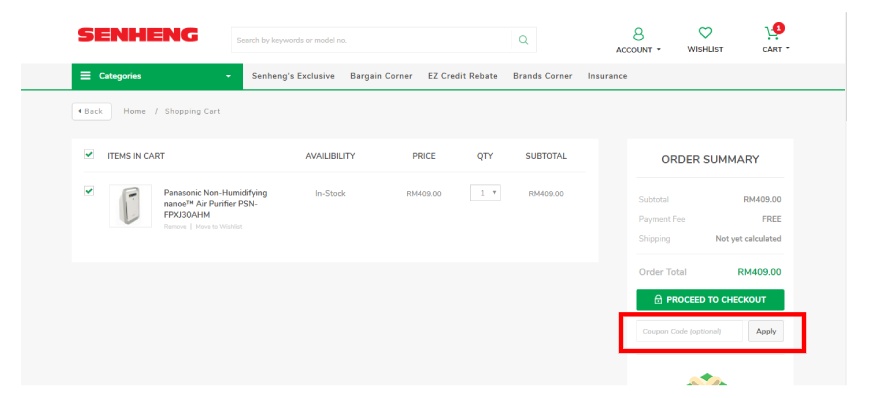Image resolution: width=869 pixels, height=398 pixels.
Task: Expand the Categories dropdown arrow
Action: tap(228, 76)
